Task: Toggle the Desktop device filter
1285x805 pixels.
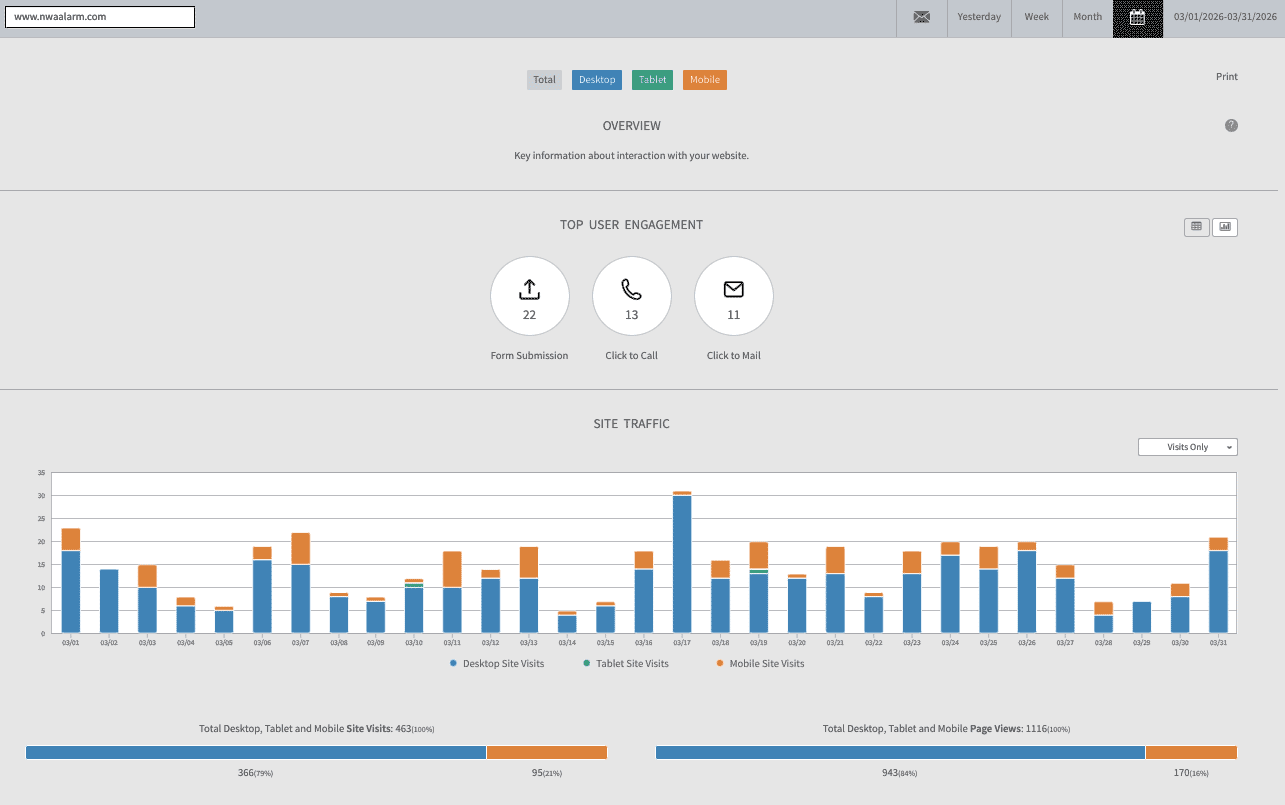Action: (597, 80)
